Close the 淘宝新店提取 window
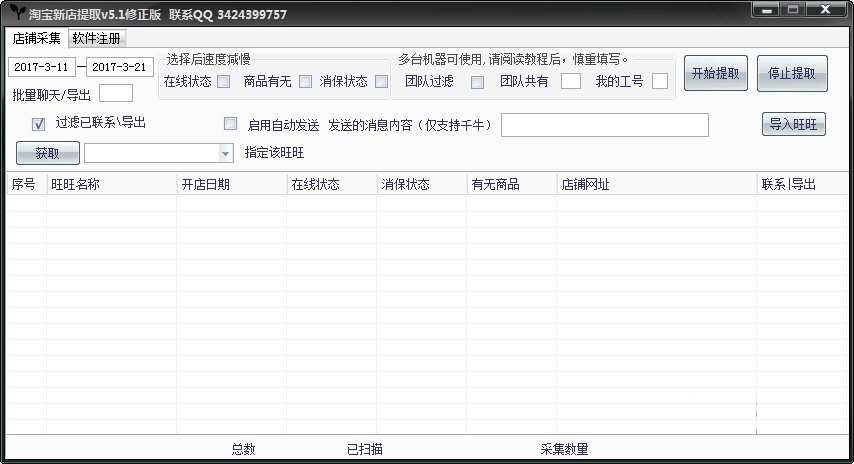The height and width of the screenshot is (464, 854). coord(825,10)
